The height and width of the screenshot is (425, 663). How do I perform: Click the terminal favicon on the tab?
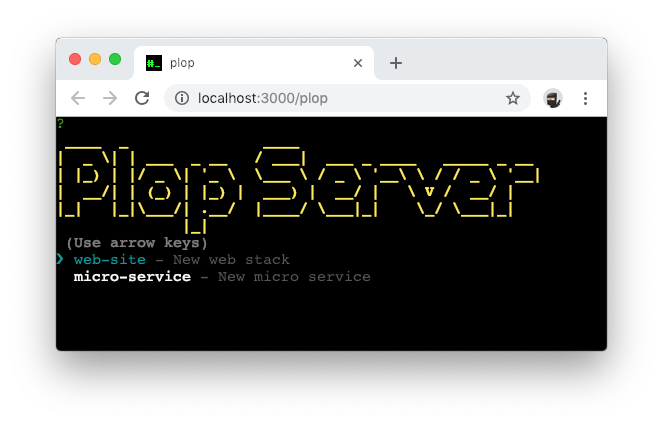(154, 63)
